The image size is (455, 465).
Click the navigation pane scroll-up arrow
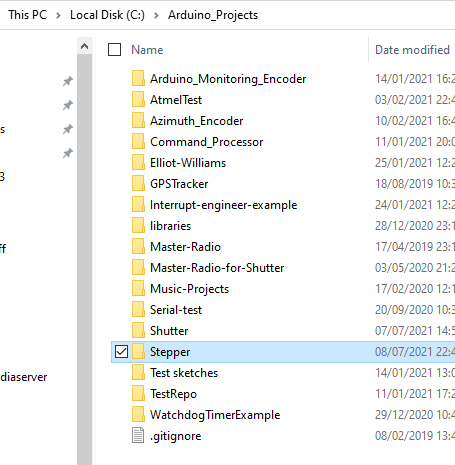pos(85,46)
